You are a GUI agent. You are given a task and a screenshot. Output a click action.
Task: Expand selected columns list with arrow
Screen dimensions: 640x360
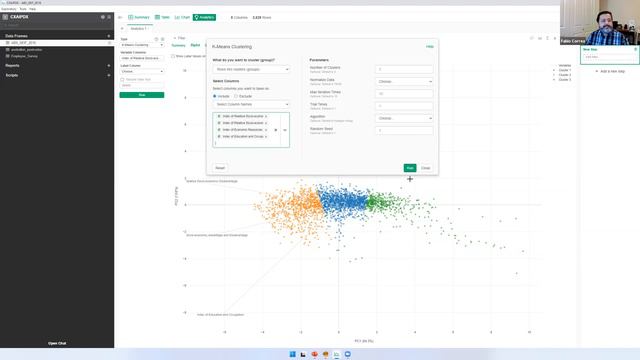285,130
